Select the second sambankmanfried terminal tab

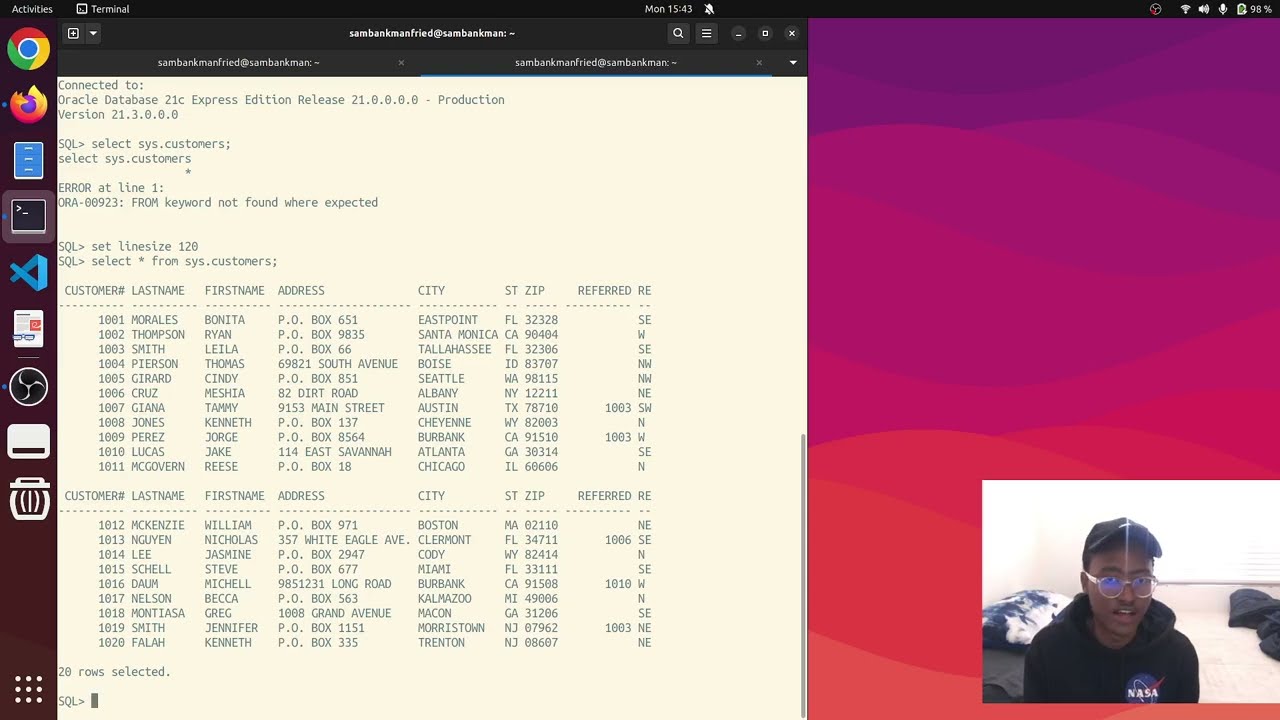[x=596, y=62]
